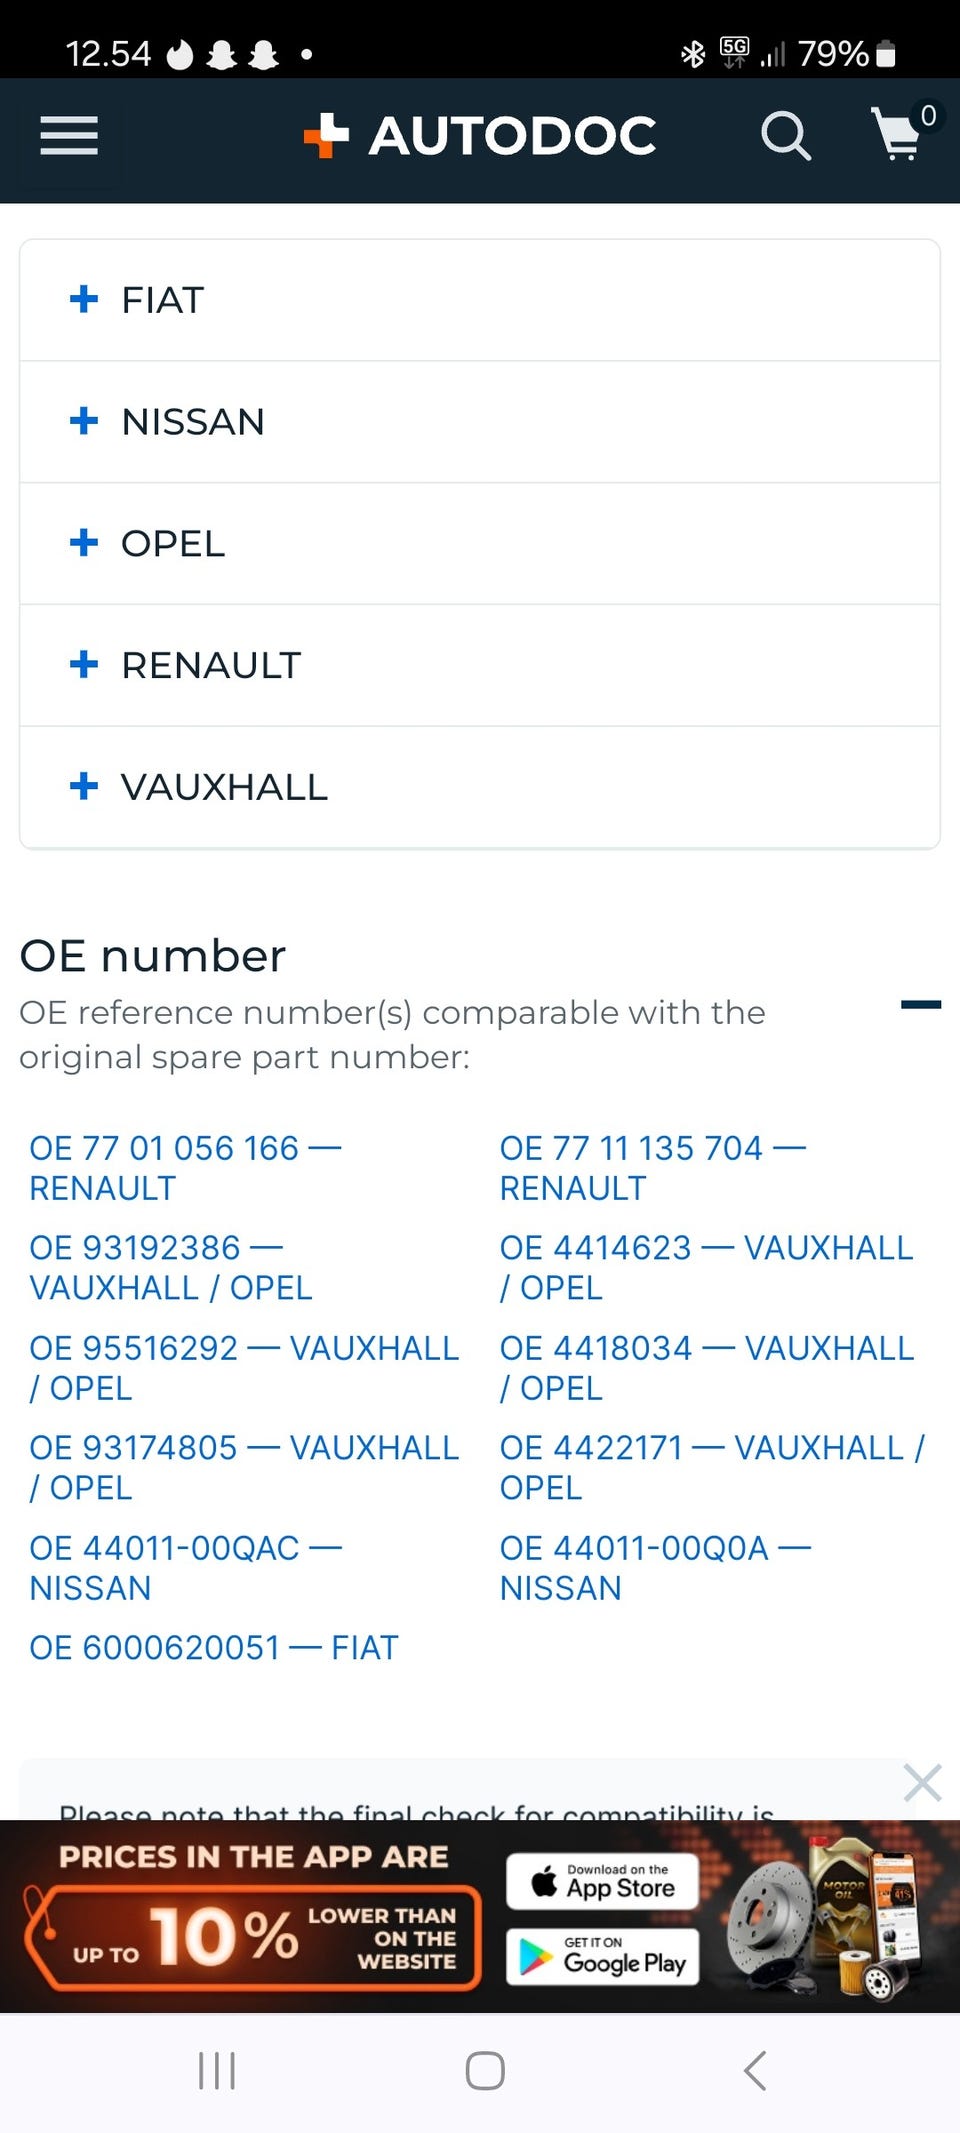Open the hamburger navigation menu

(69, 135)
